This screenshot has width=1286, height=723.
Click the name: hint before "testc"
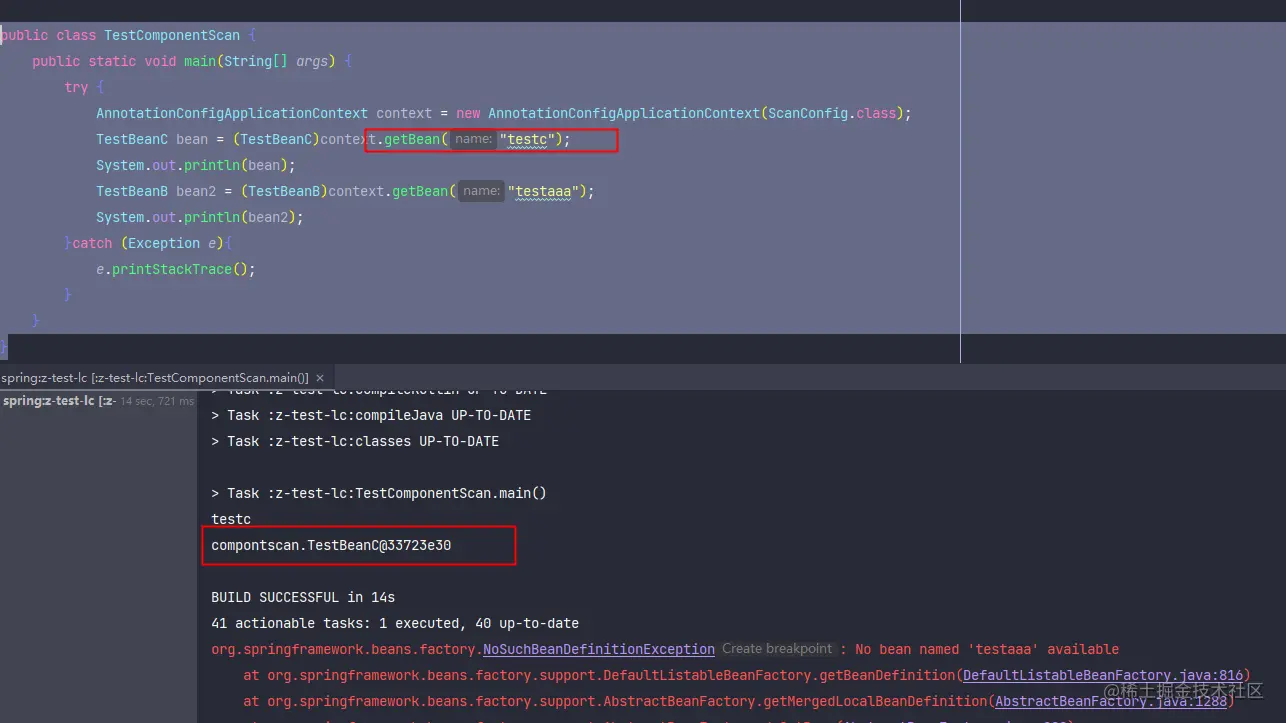[x=473, y=139]
